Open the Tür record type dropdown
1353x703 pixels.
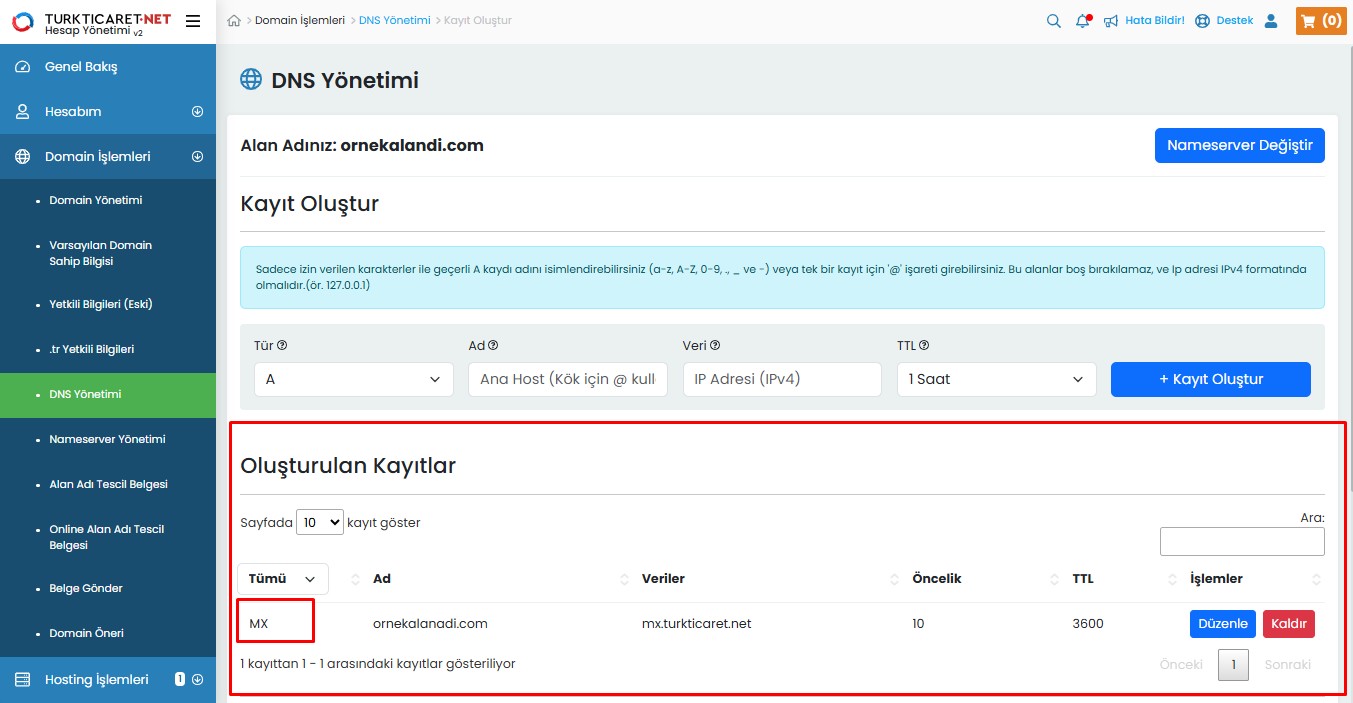pos(354,380)
